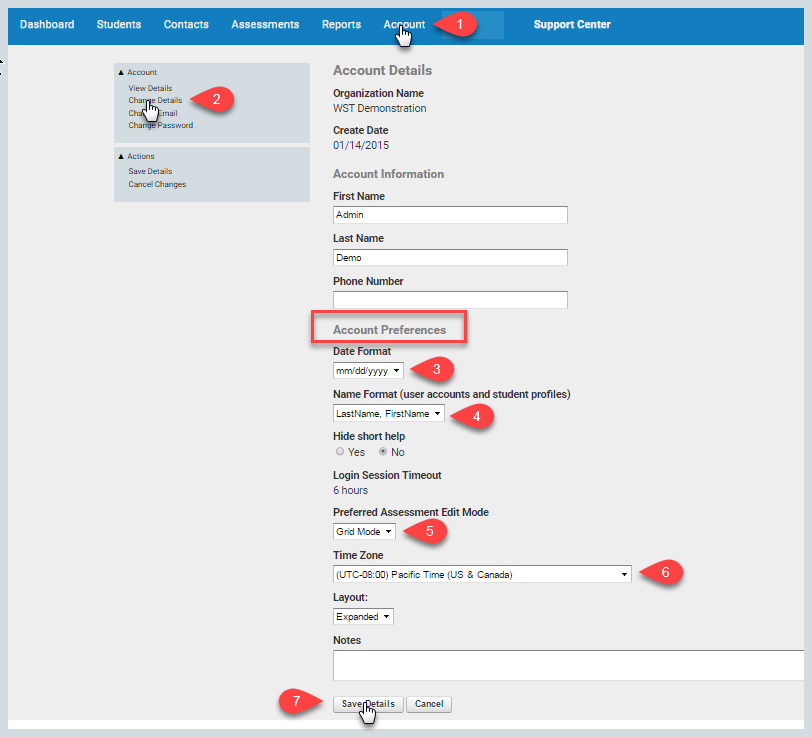Select Yes for Hide short help
The width and height of the screenshot is (812, 737).
click(x=340, y=452)
